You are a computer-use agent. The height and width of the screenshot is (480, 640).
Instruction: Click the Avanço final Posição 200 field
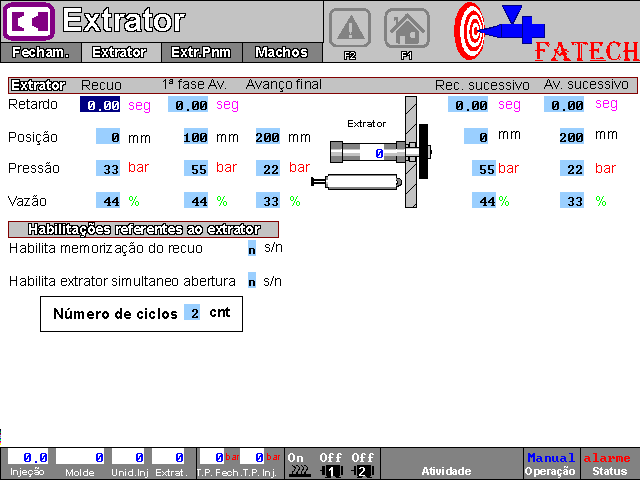click(268, 137)
